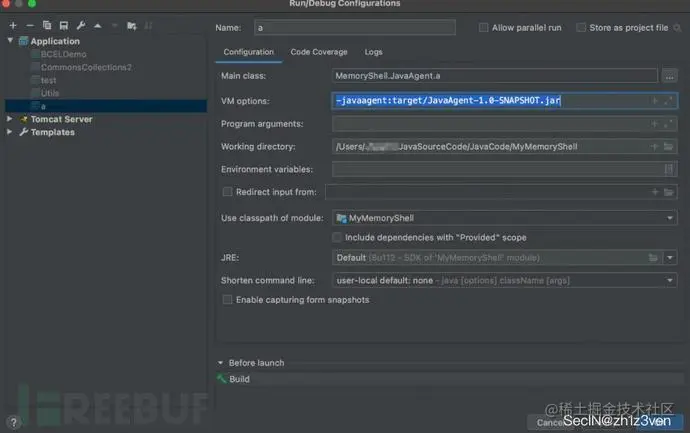690x433 pixels.
Task: Copy the selected configuration
Action: (x=47, y=26)
